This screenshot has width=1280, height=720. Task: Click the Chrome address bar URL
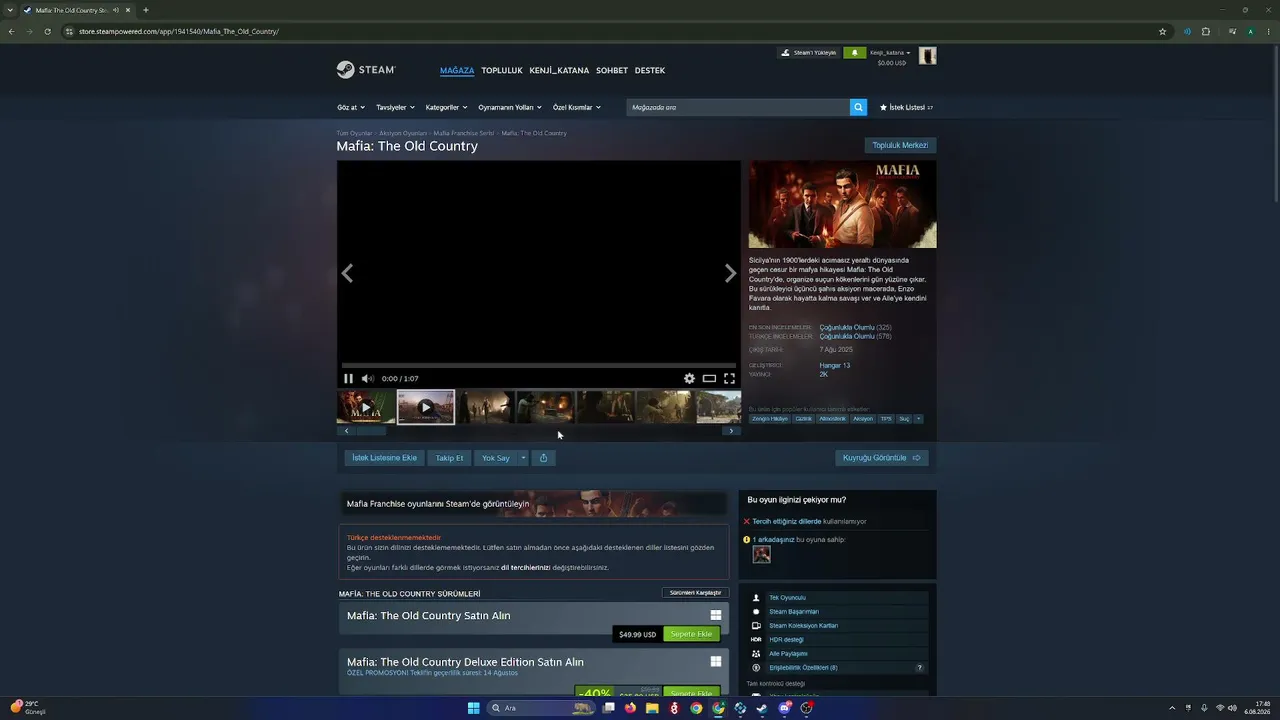tap(178, 31)
